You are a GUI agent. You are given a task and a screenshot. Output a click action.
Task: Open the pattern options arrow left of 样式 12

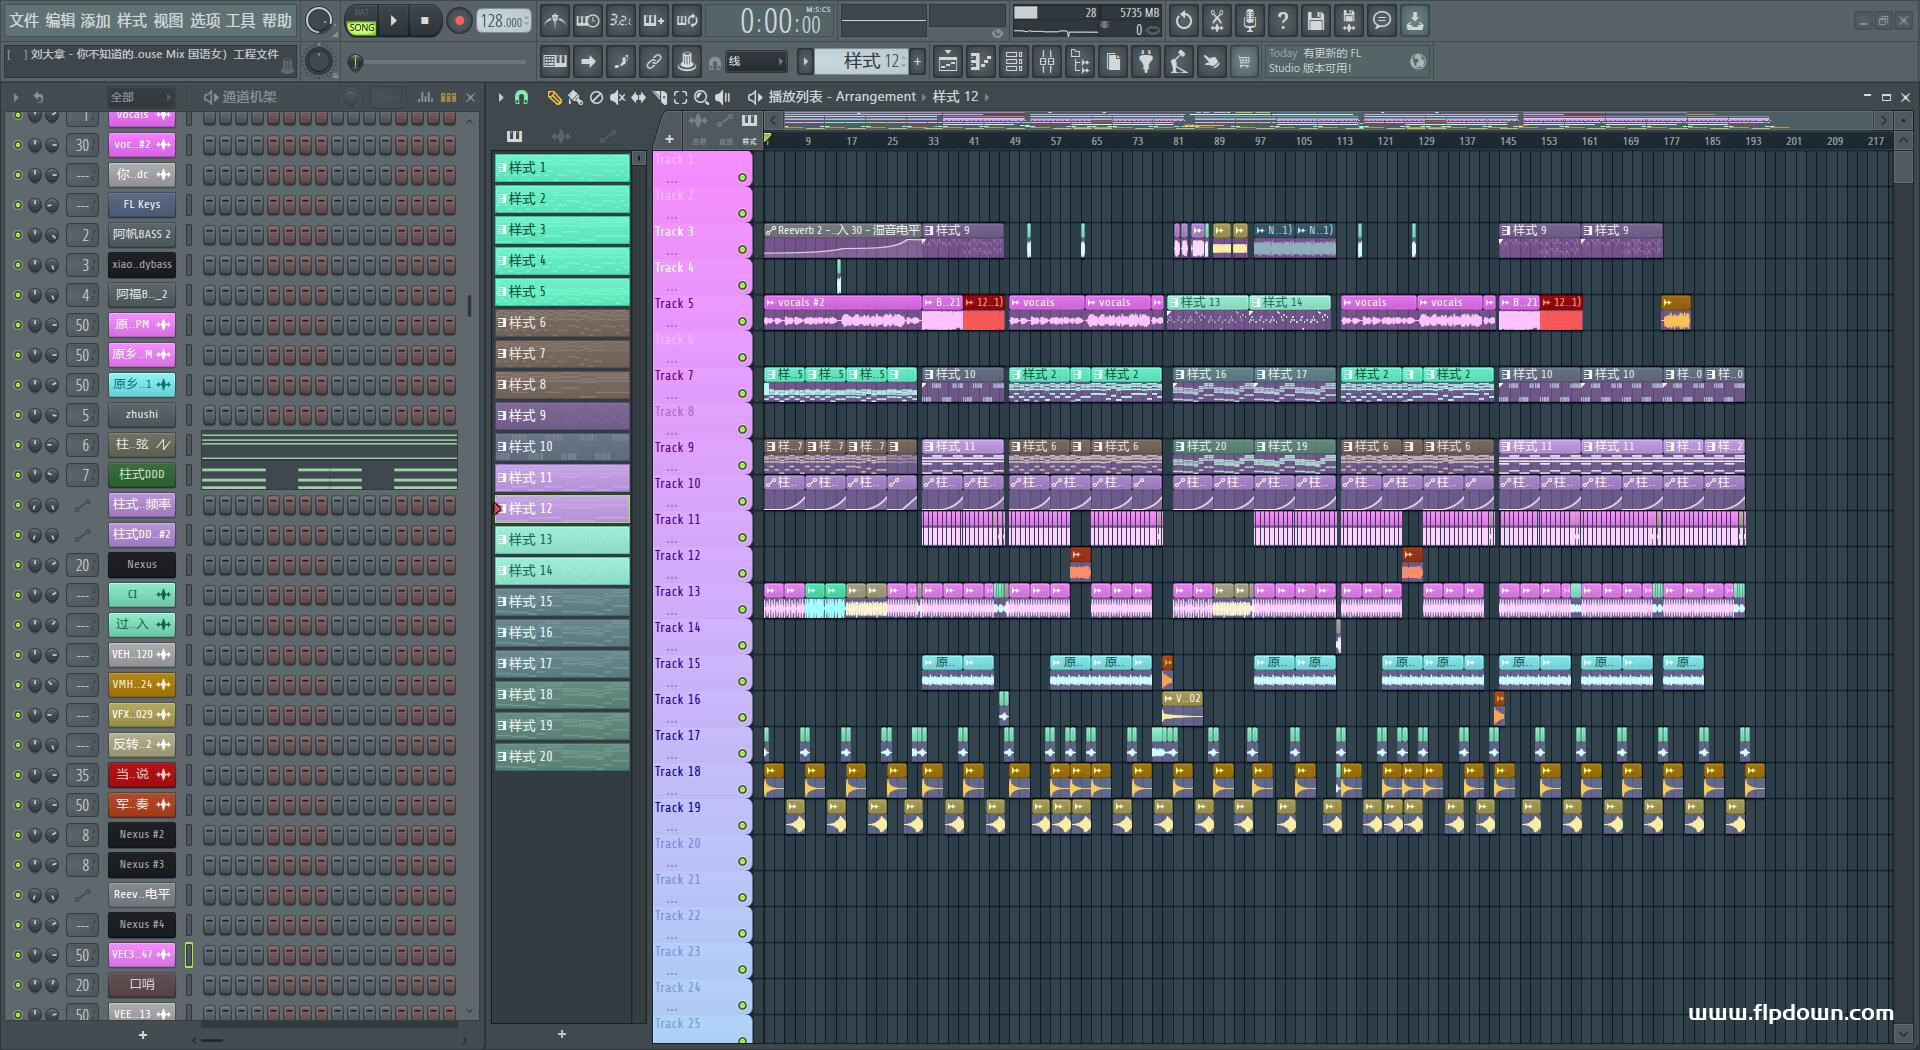pos(805,62)
